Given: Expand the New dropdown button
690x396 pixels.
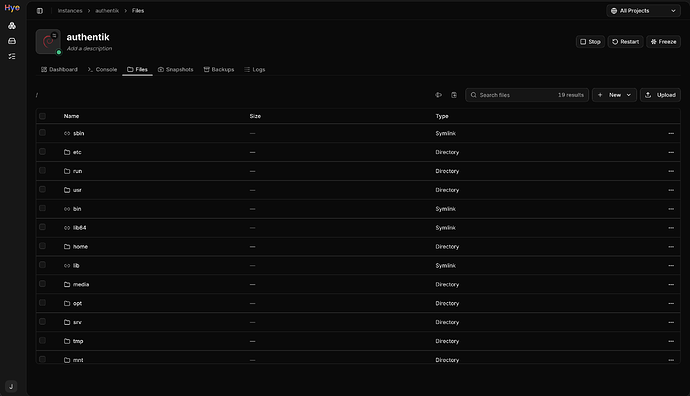Looking at the screenshot, I should [x=614, y=95].
